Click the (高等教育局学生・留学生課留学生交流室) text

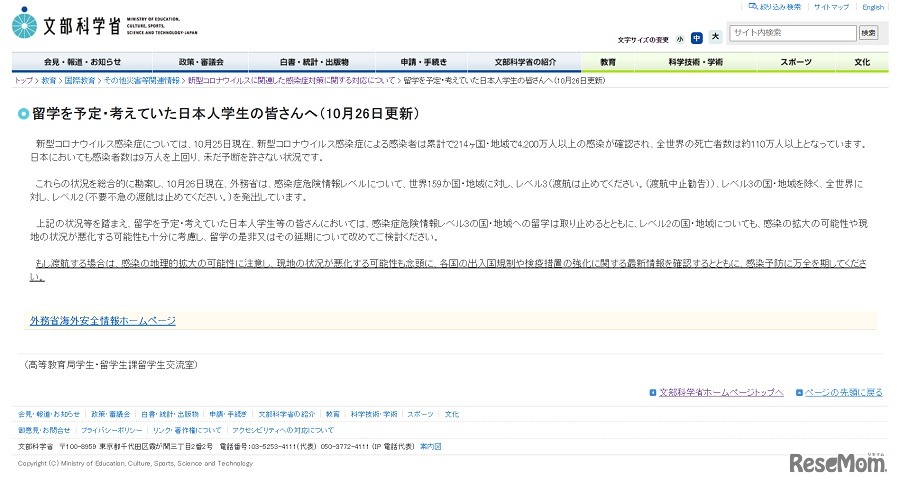pyautogui.click(x=111, y=365)
